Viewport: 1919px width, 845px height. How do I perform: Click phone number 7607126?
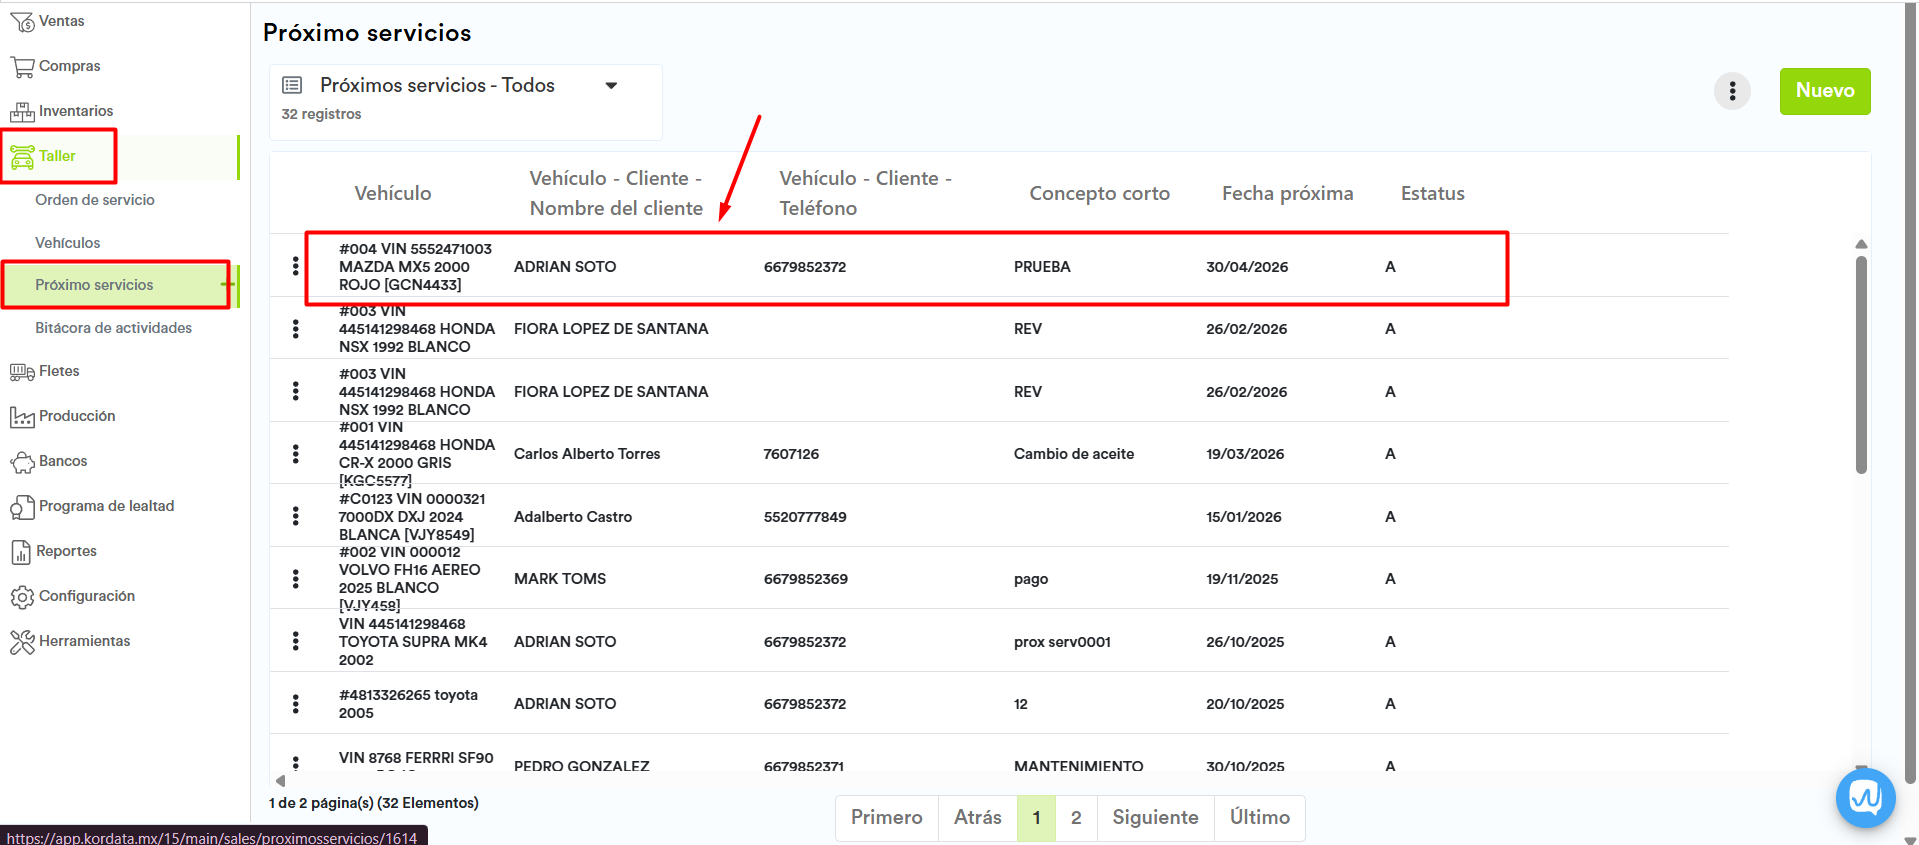point(791,454)
